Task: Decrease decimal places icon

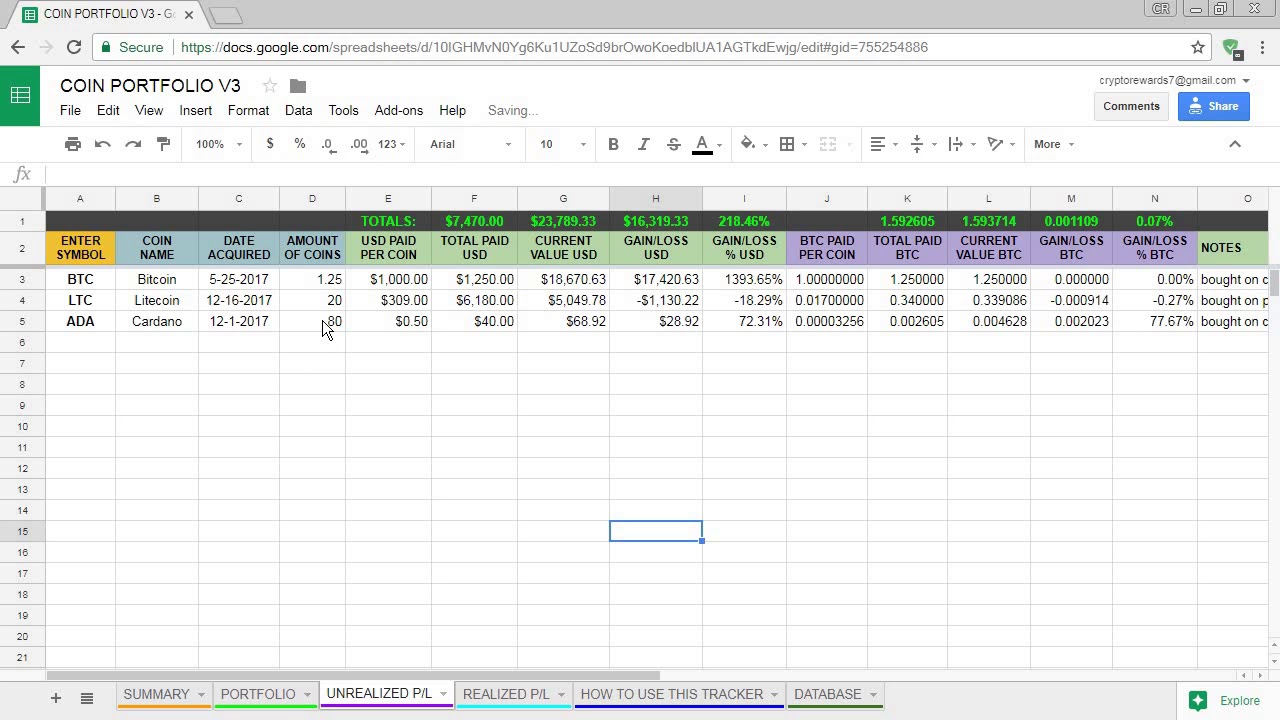Action: (328, 144)
